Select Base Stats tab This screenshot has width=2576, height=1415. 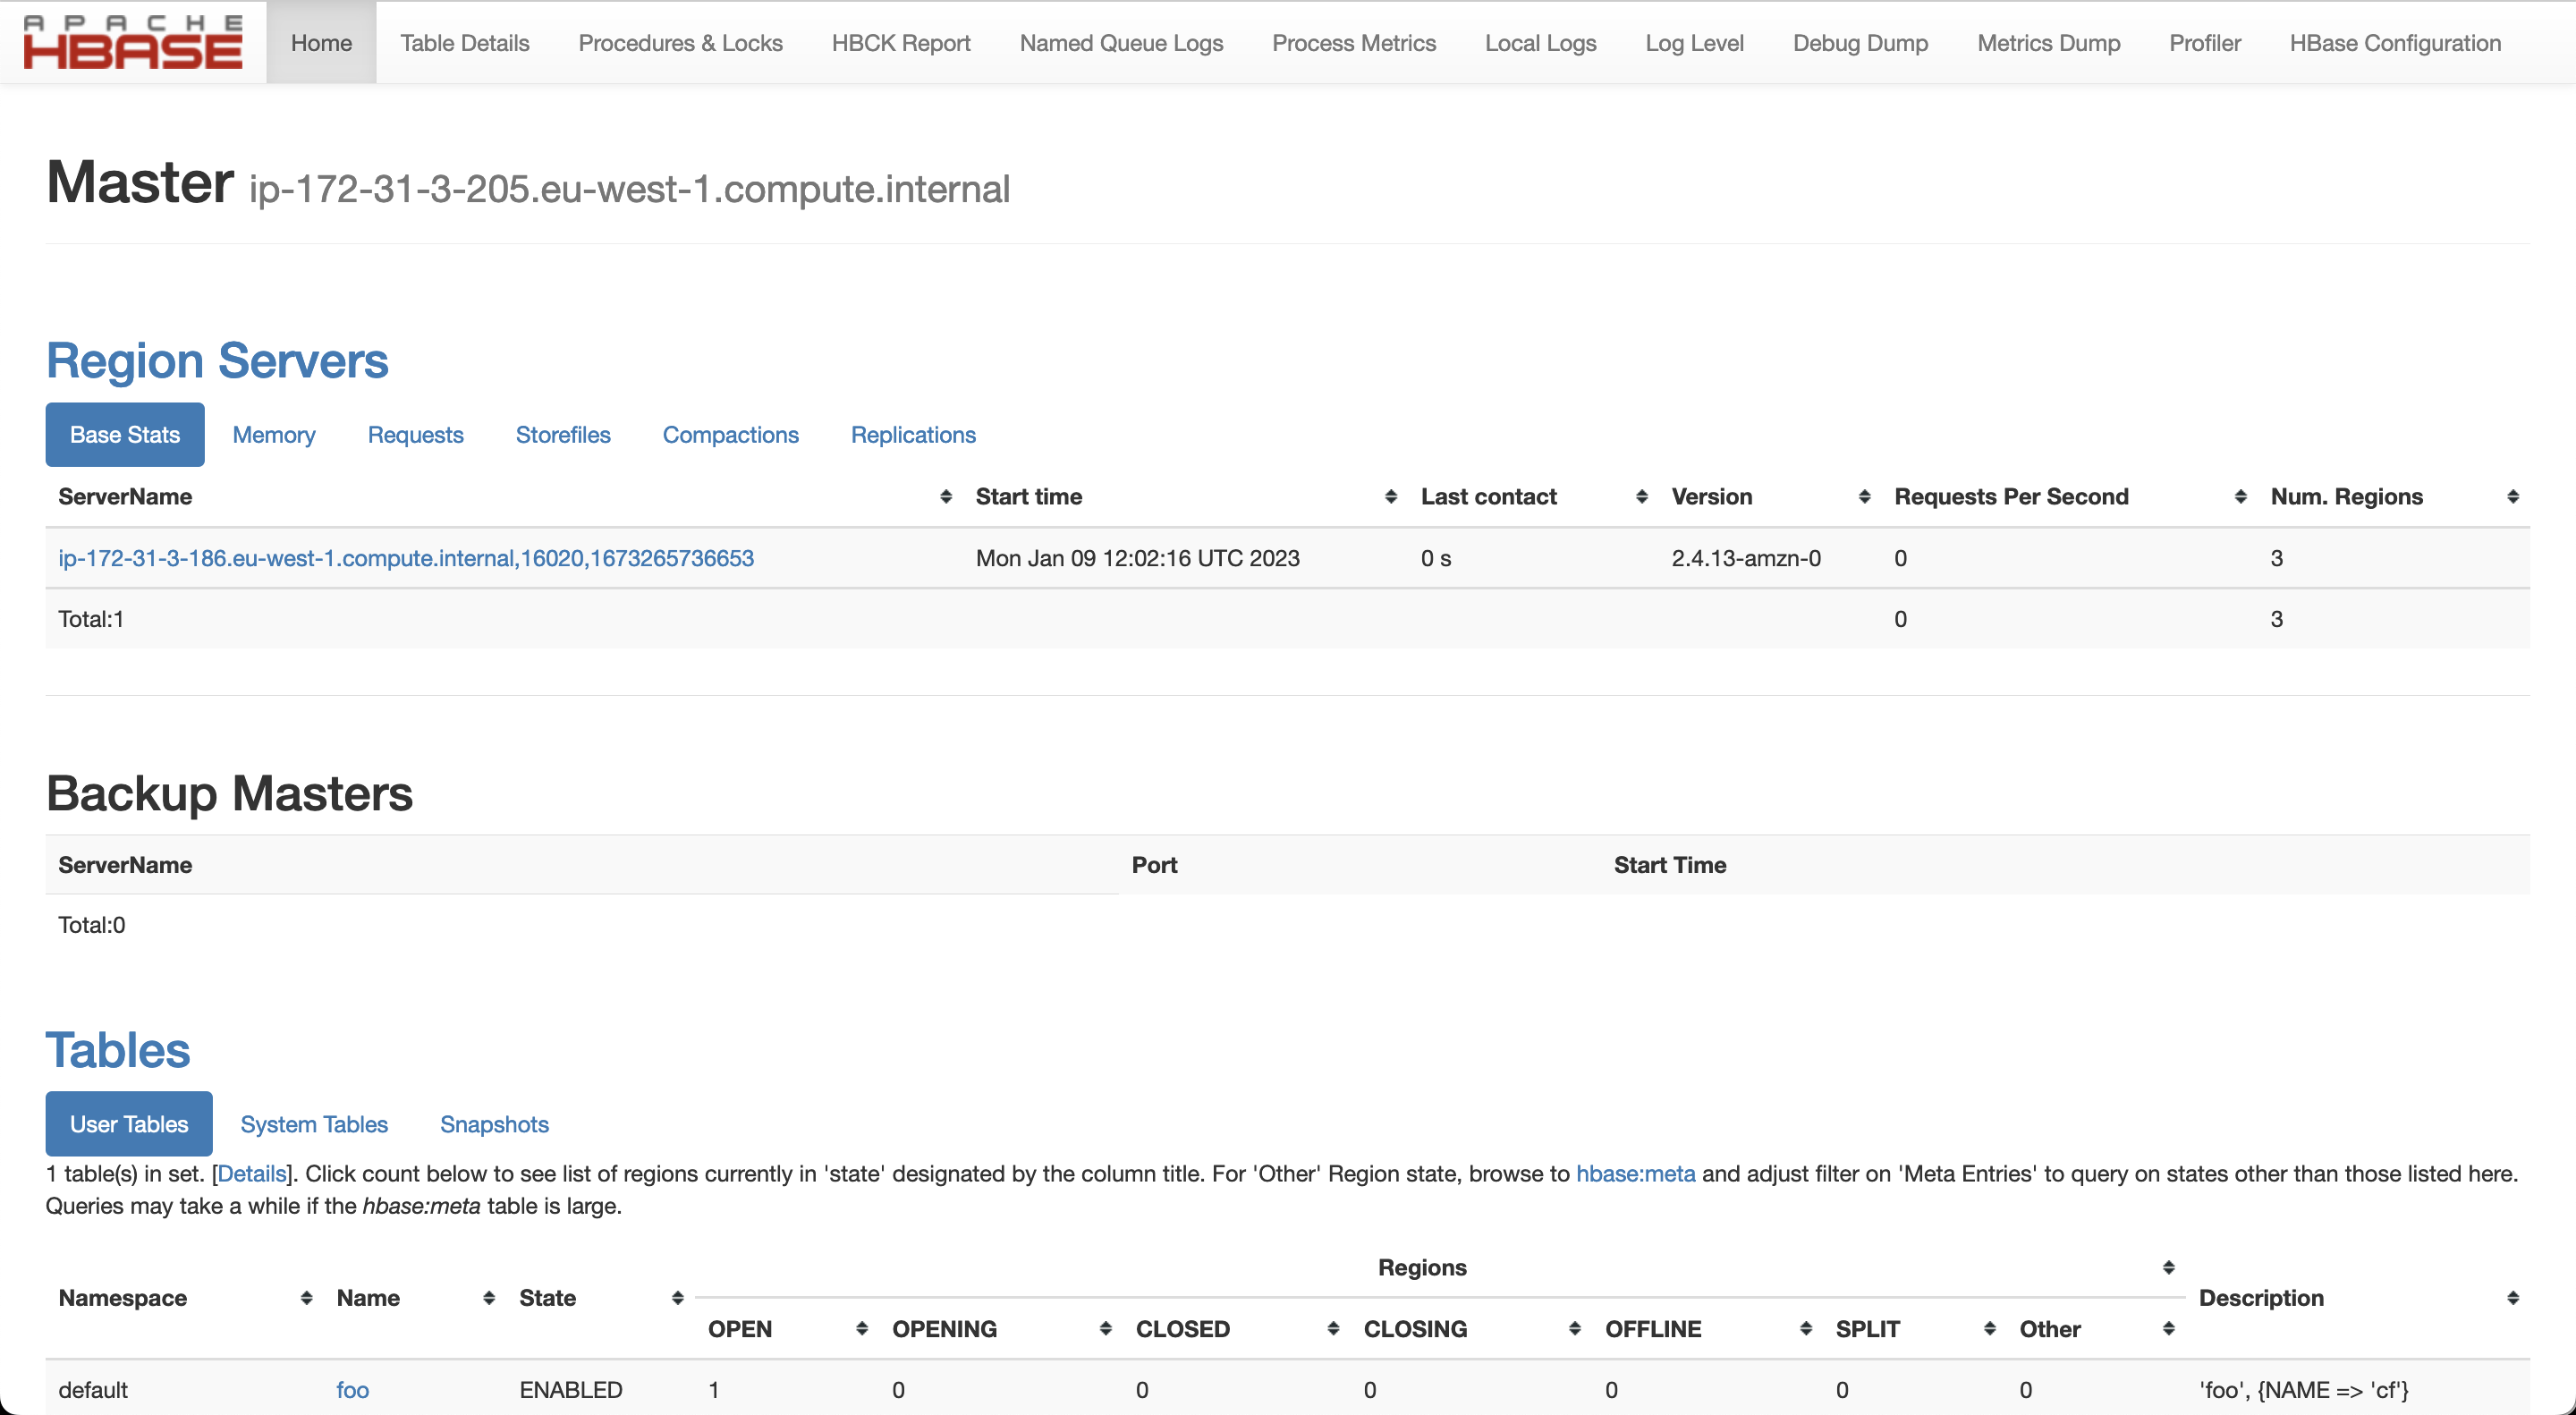coord(125,435)
